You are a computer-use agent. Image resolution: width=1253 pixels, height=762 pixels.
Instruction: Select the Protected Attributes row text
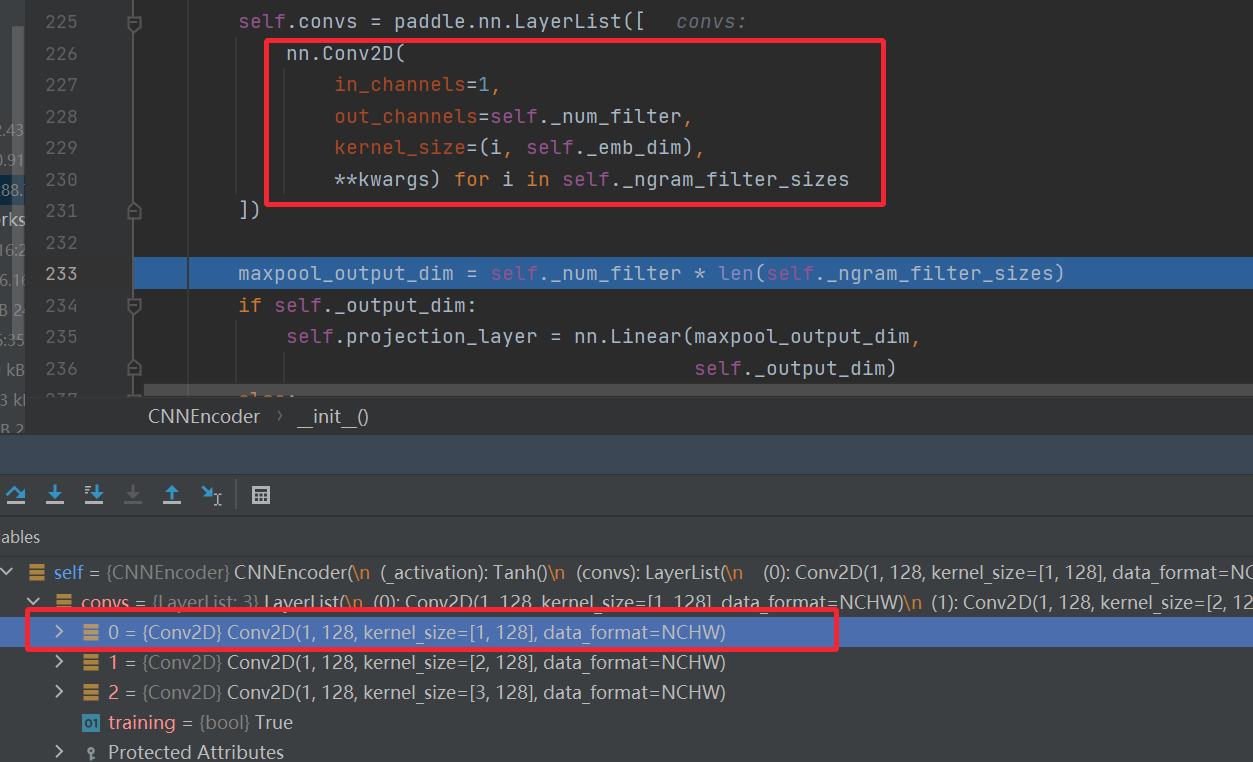click(x=196, y=752)
